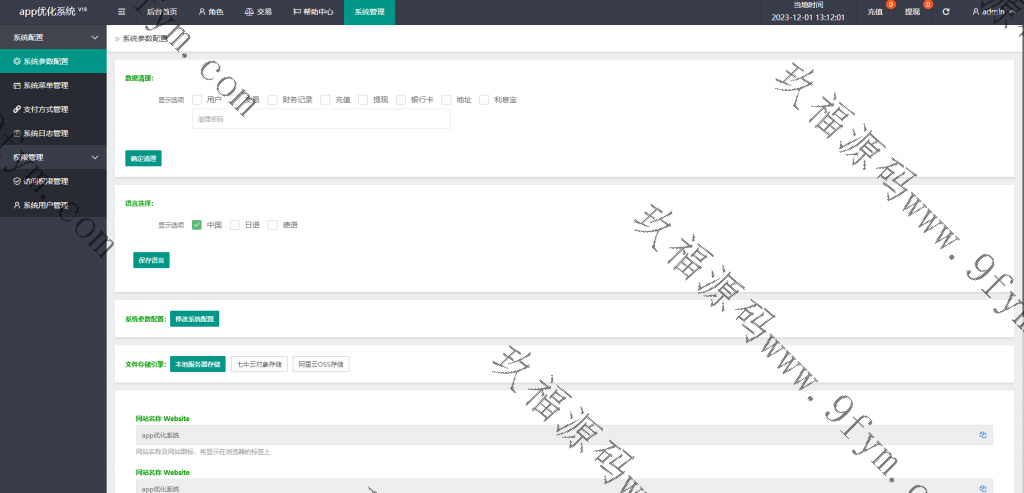Select 七牛云对象存储 storage engine

[259, 364]
